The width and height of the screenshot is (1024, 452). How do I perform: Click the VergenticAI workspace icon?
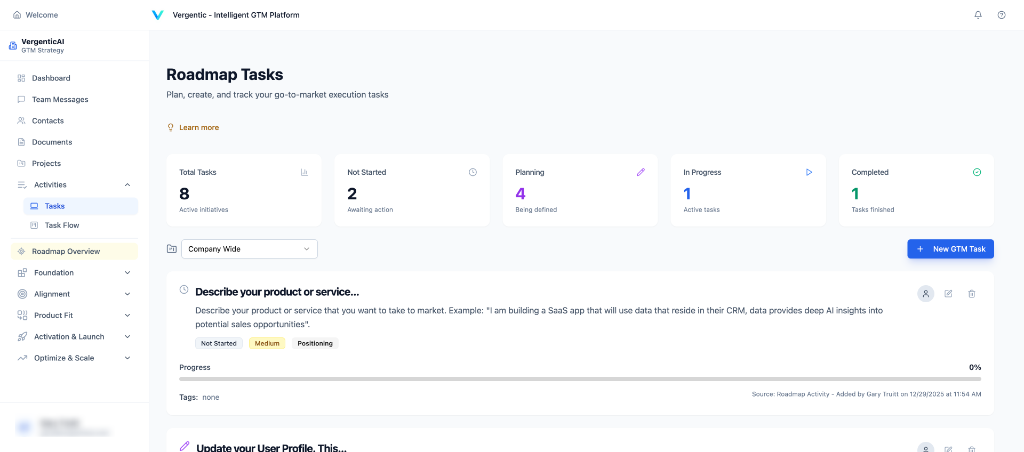click(x=13, y=45)
